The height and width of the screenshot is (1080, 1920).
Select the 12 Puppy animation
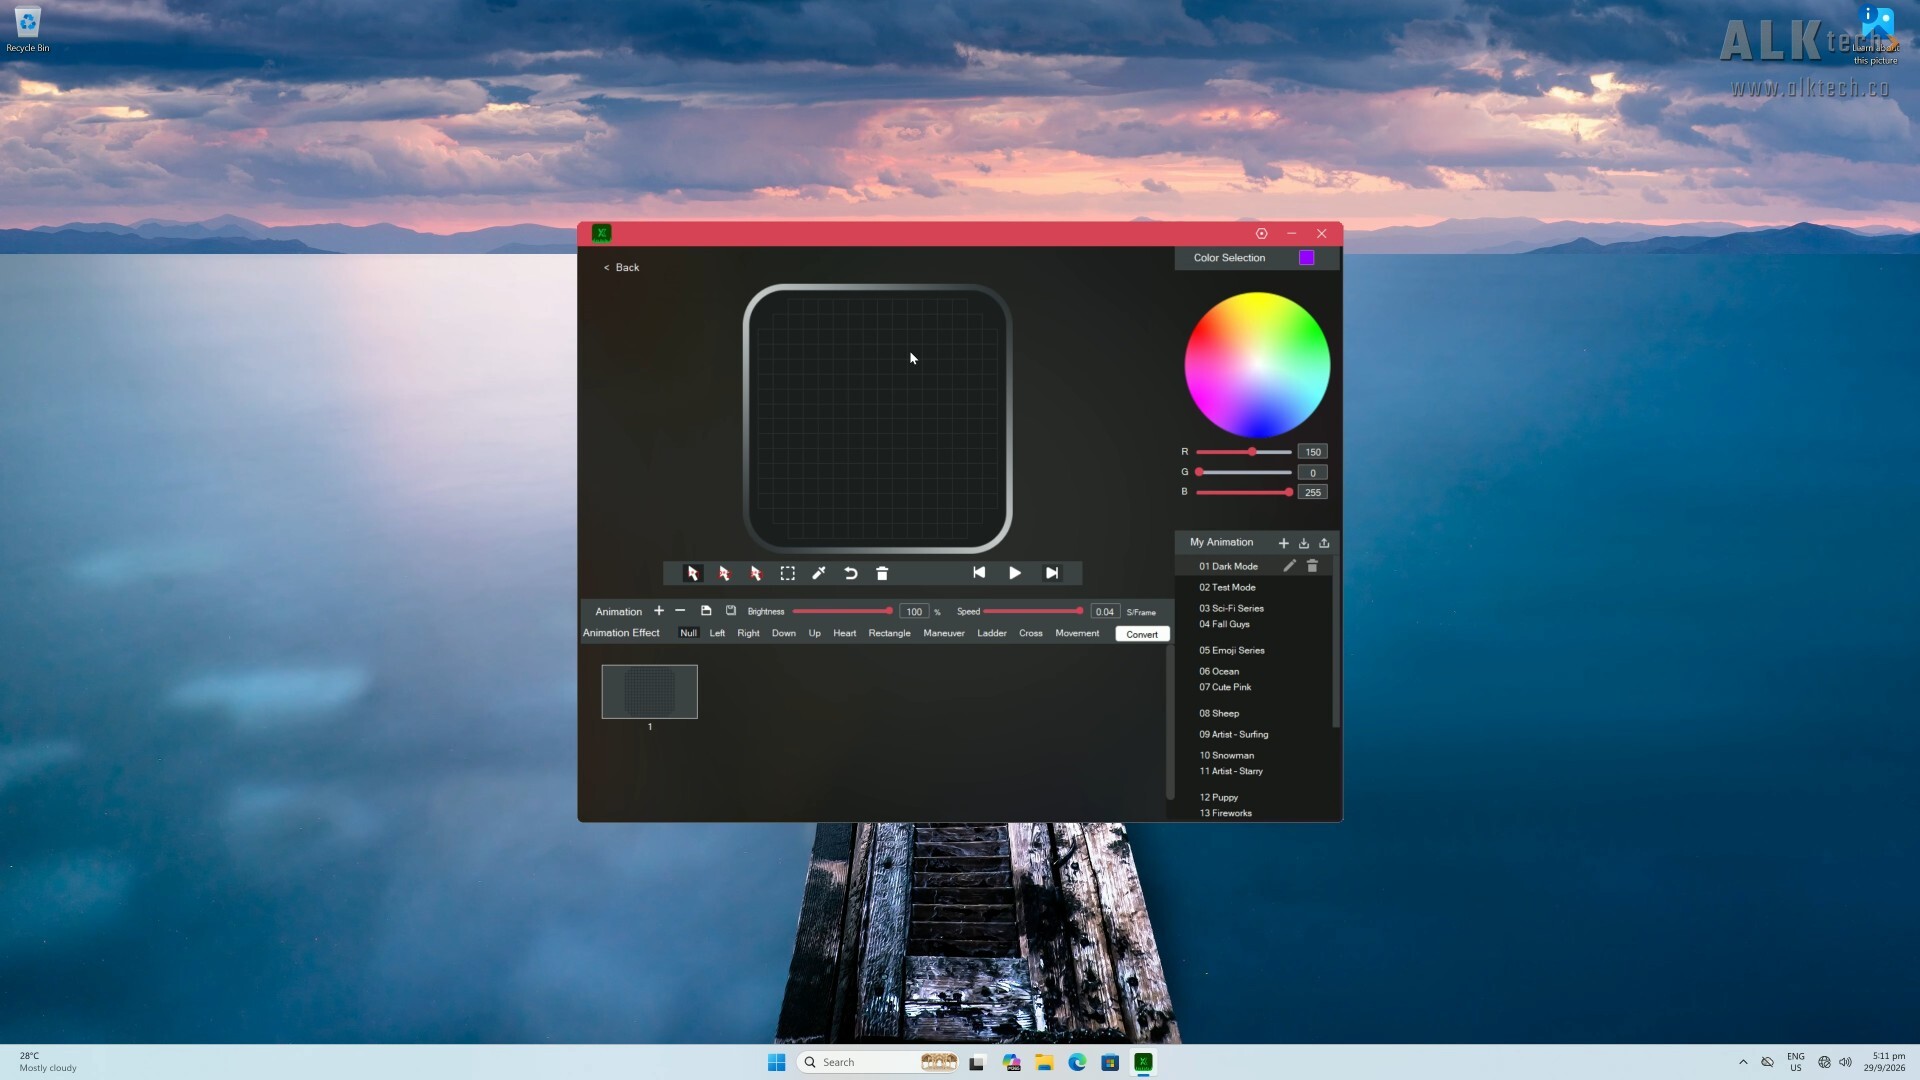coord(1219,797)
